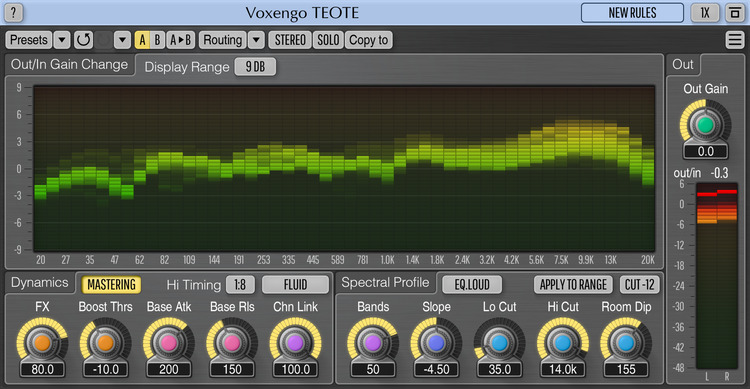
Task: Click the Slope value field -4.50
Action: coord(436,369)
